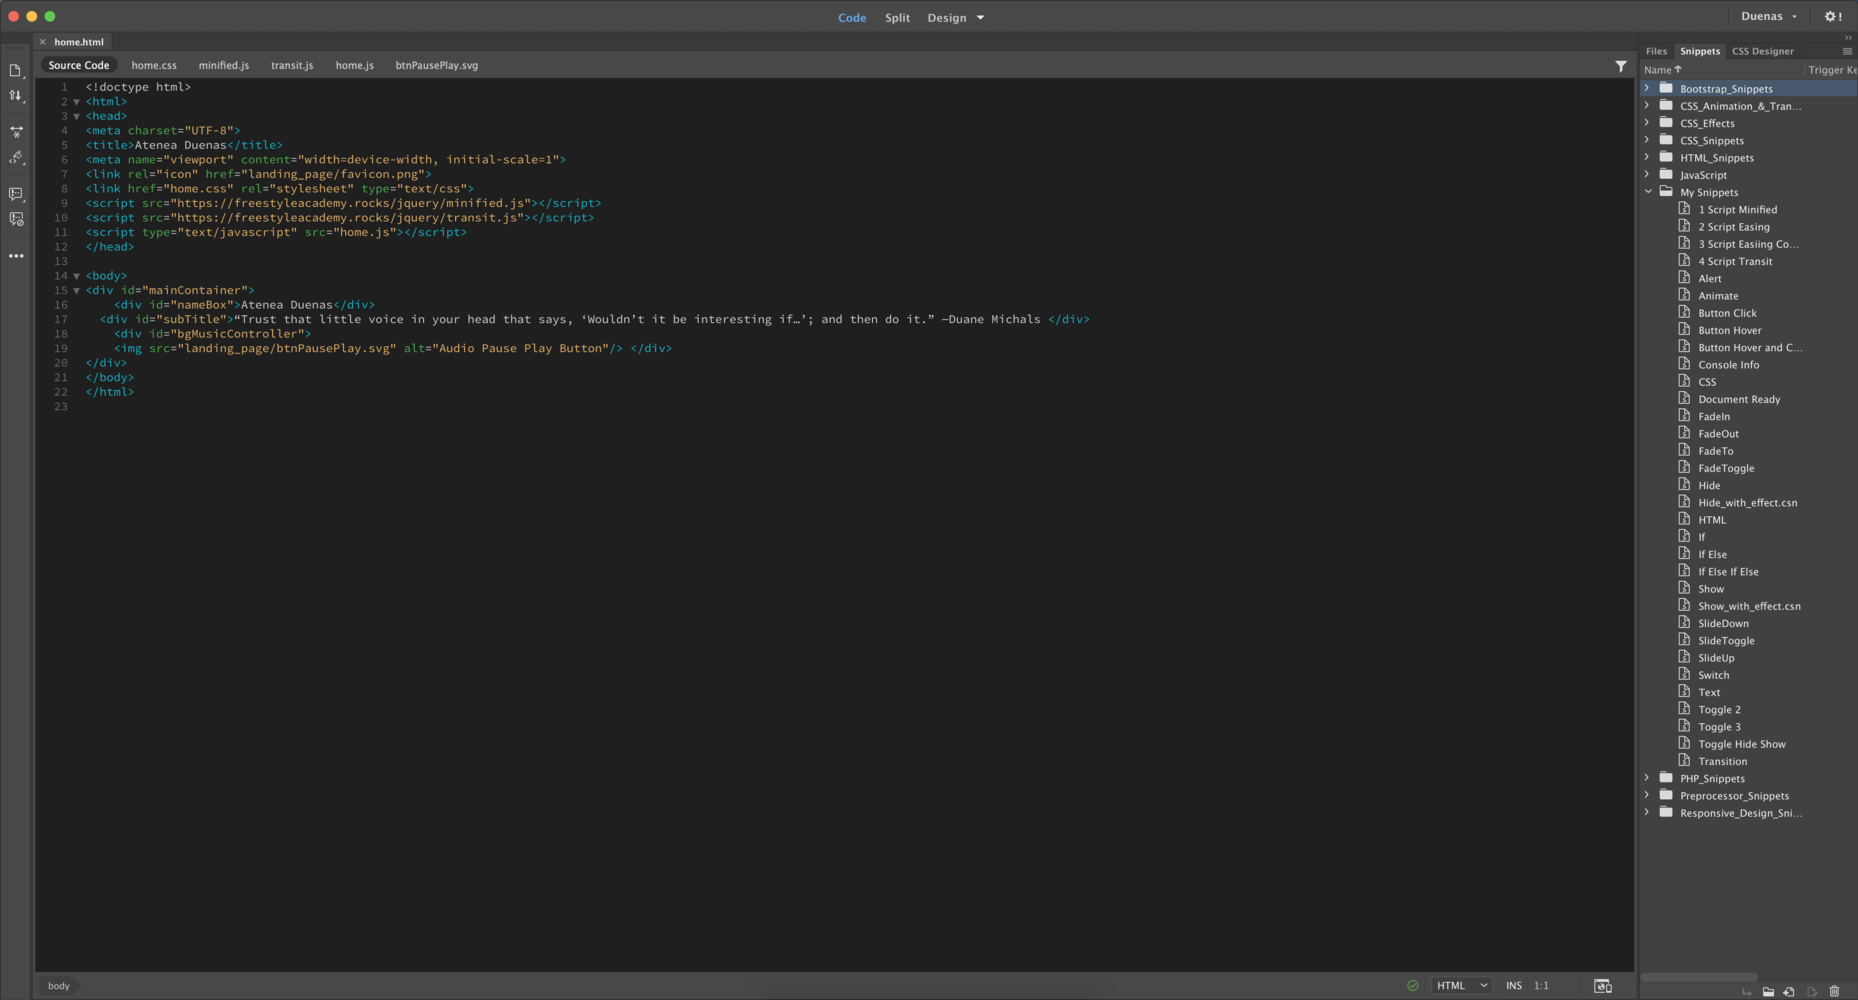Switch to Design view

946,18
